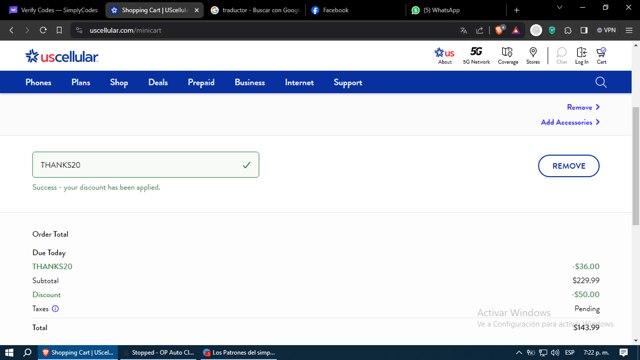Open the Log In icon
The height and width of the screenshot is (360, 640).
click(582, 56)
